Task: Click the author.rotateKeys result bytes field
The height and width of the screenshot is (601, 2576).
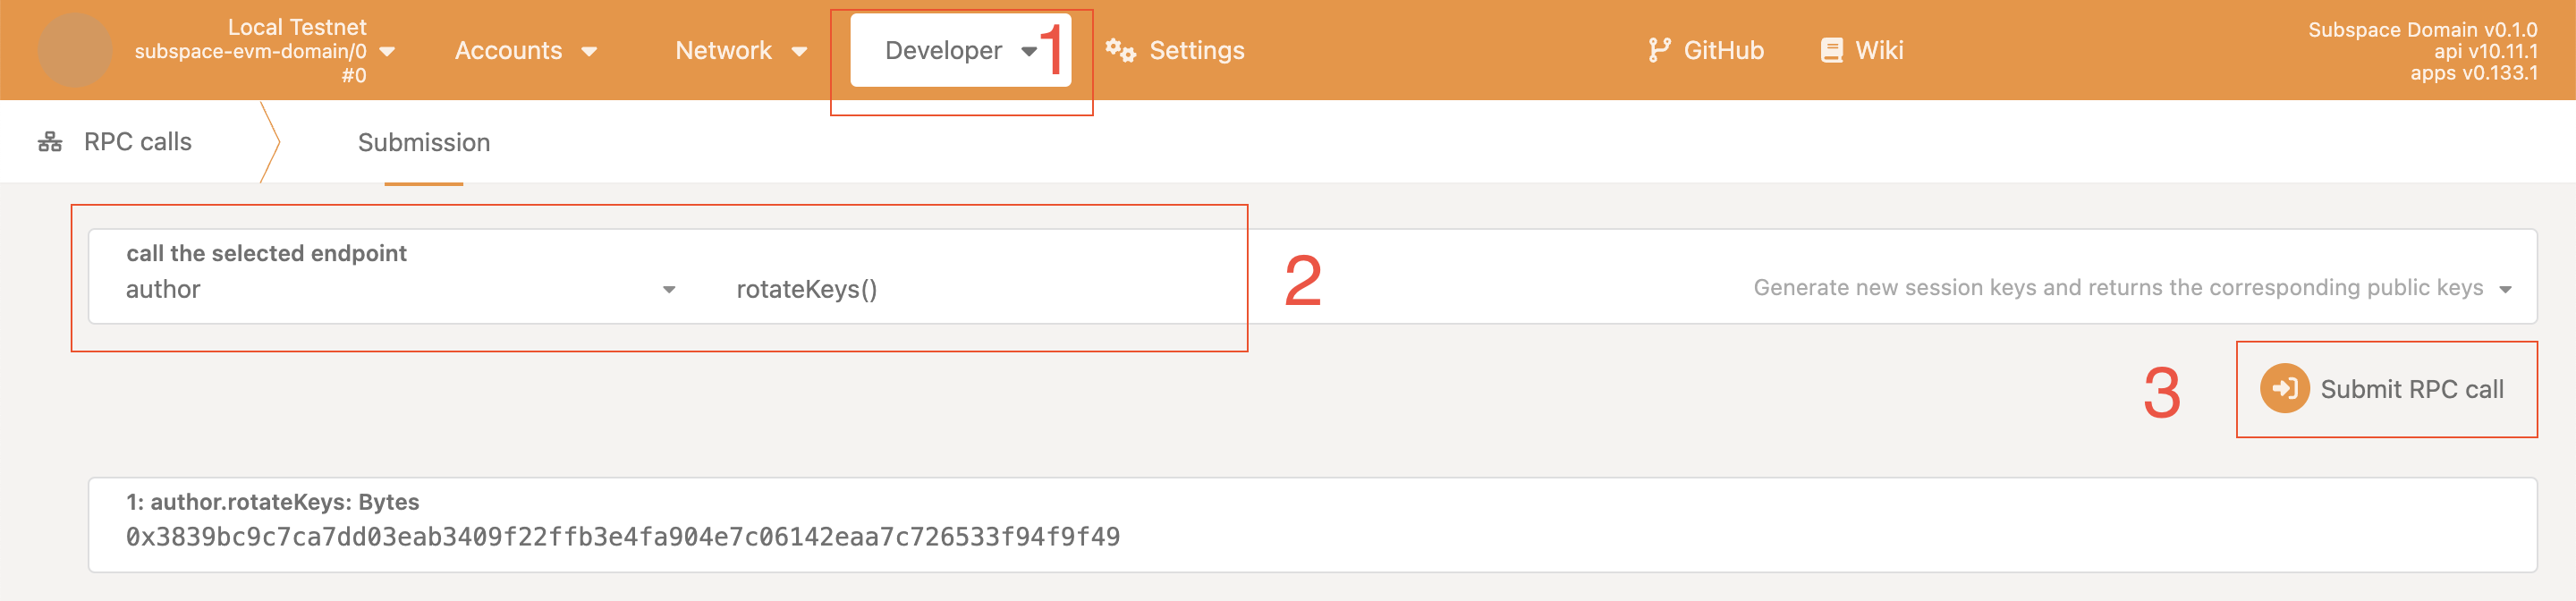Action: pos(1312,525)
